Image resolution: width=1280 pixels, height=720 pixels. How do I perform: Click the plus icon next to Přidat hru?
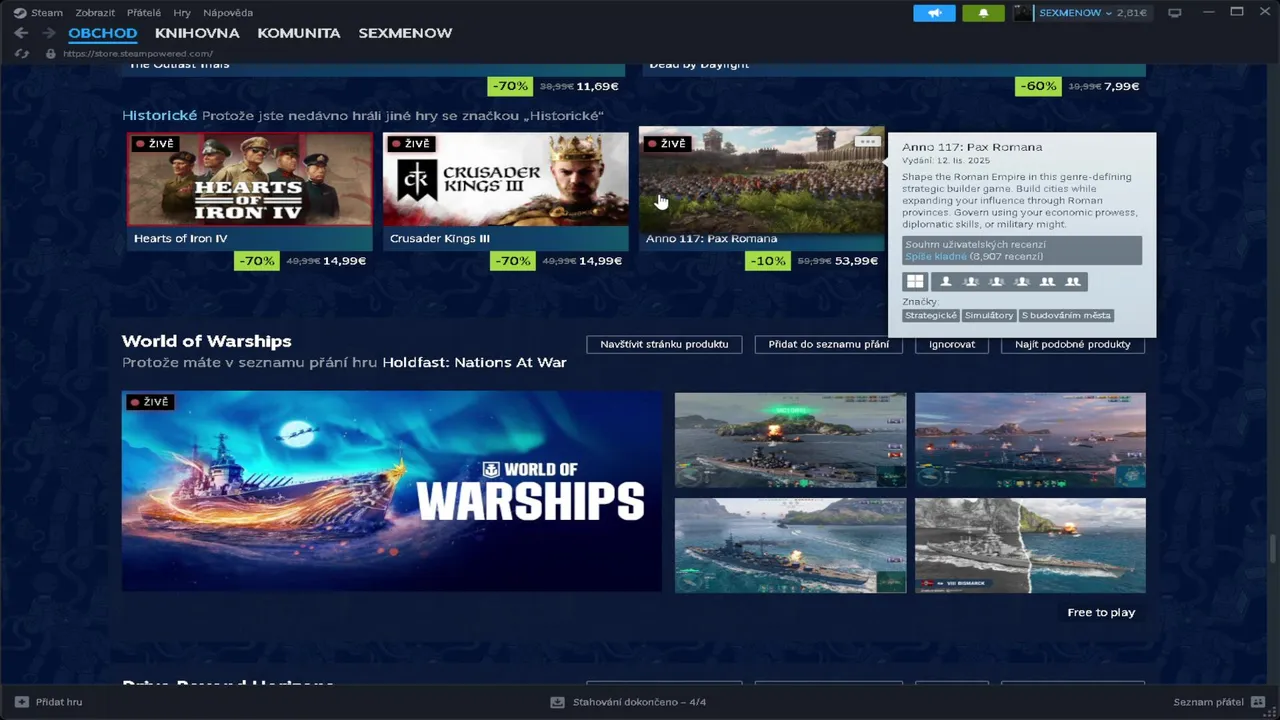point(22,702)
